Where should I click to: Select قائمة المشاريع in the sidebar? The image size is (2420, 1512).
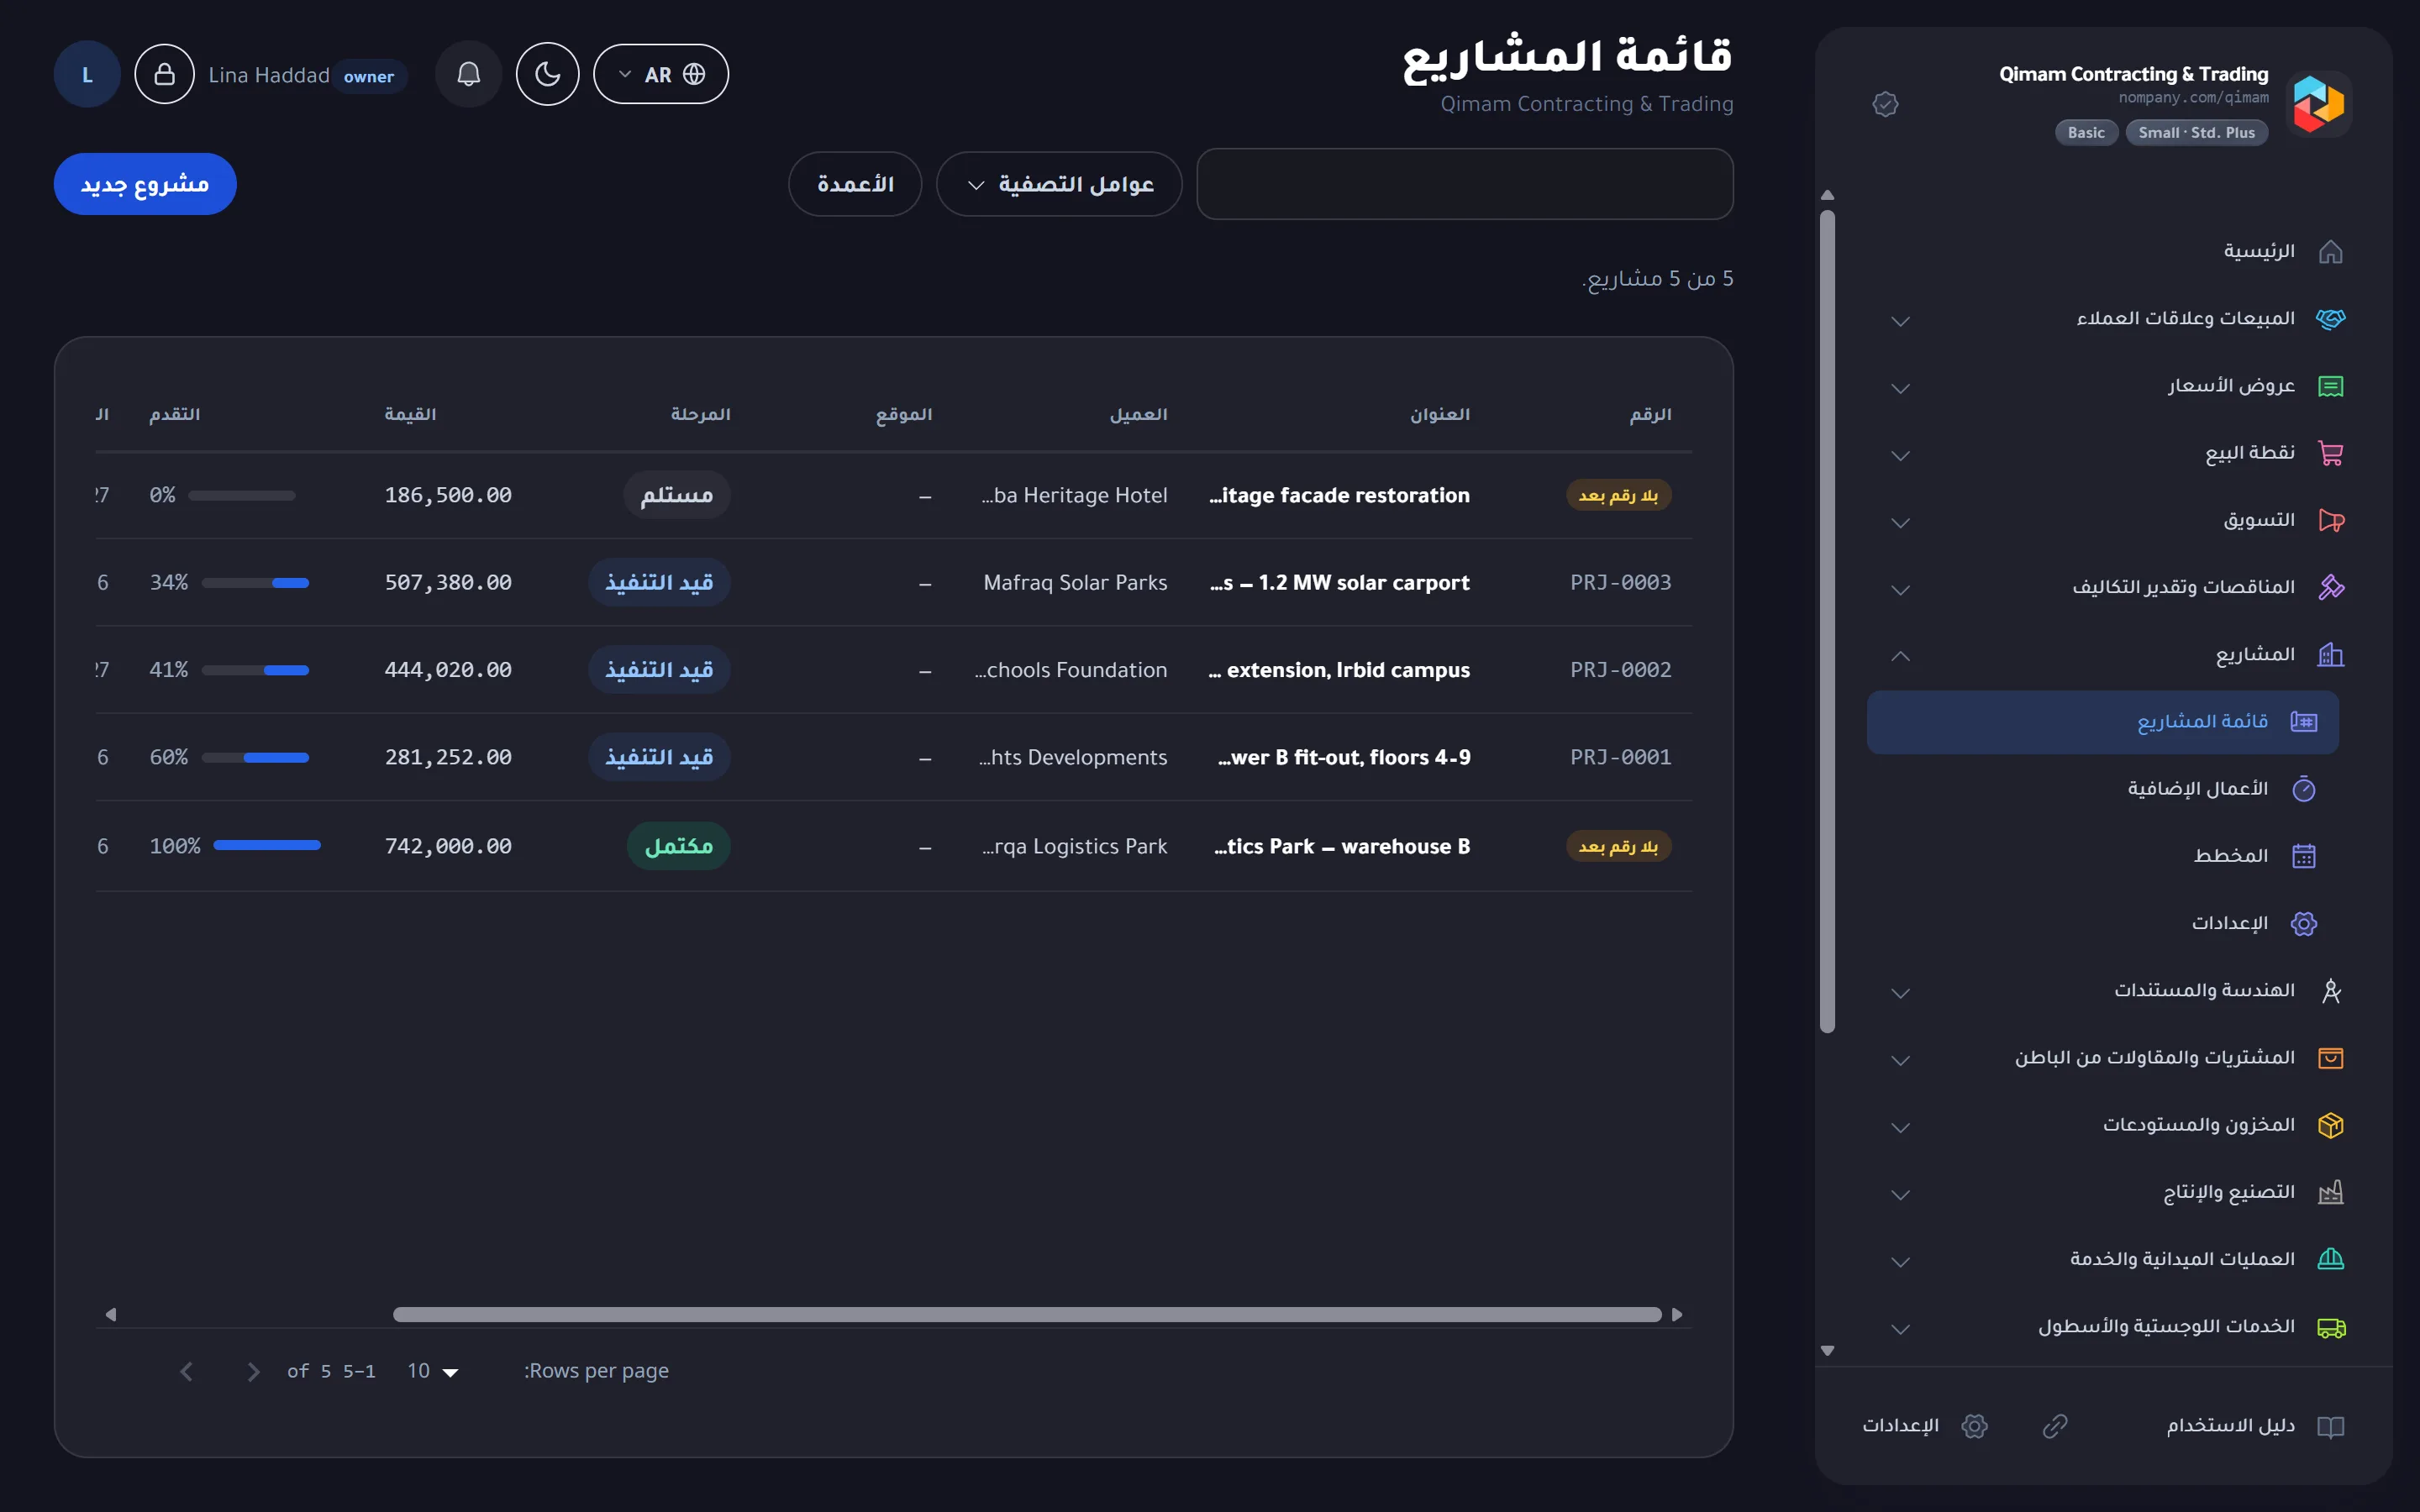click(x=2103, y=722)
